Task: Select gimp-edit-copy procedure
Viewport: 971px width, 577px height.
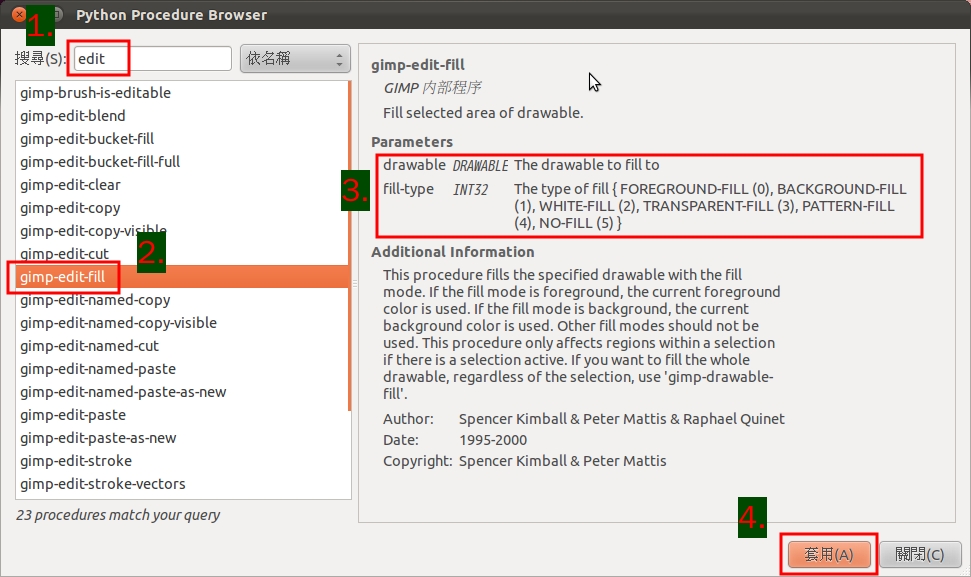Action: click(182, 208)
